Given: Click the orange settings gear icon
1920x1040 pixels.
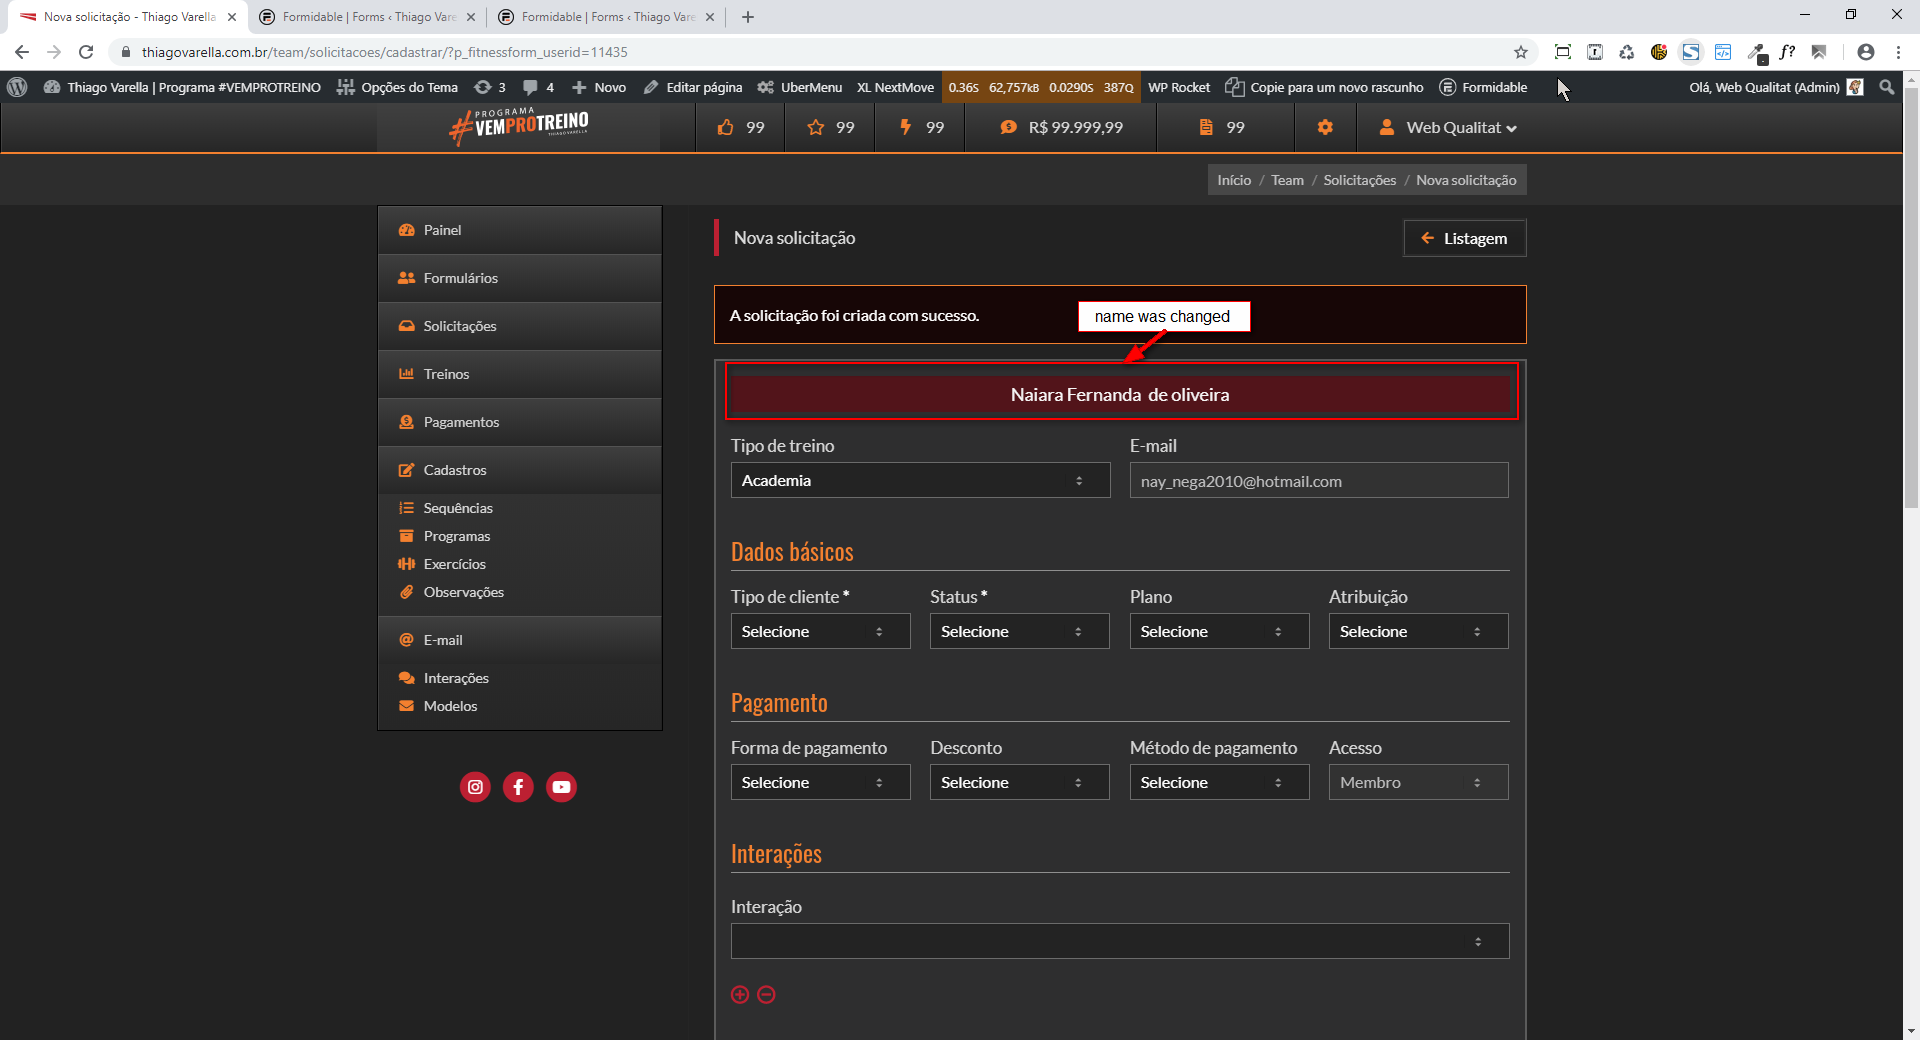Looking at the screenshot, I should 1325,127.
